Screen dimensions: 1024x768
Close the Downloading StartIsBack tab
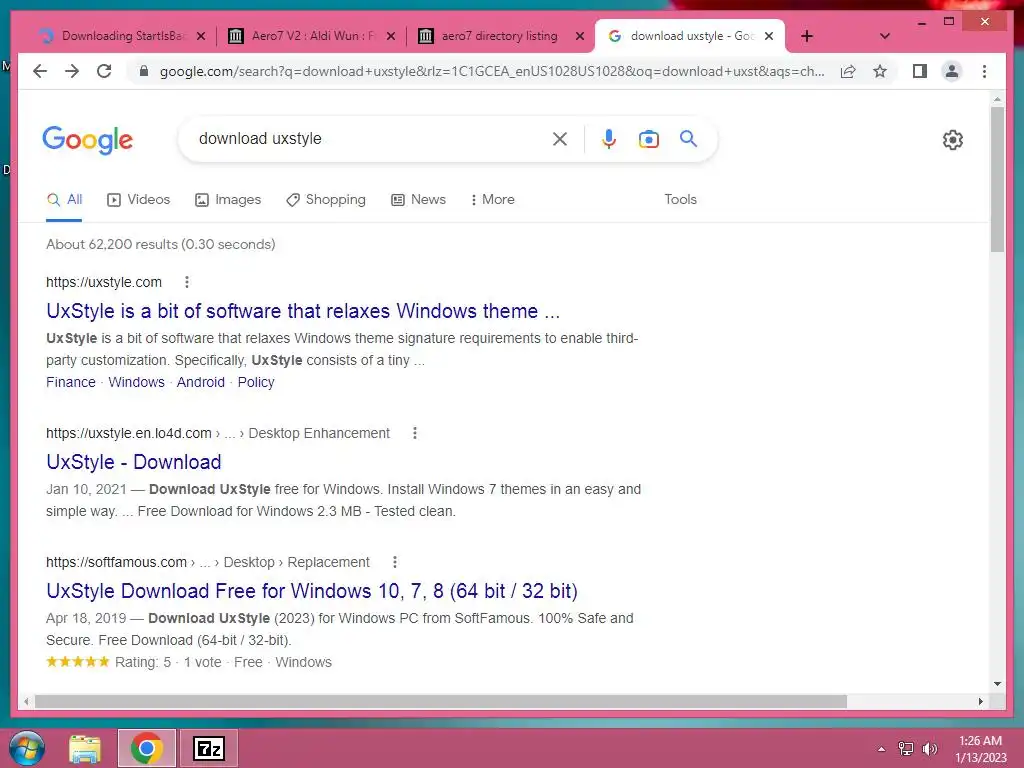coord(201,36)
